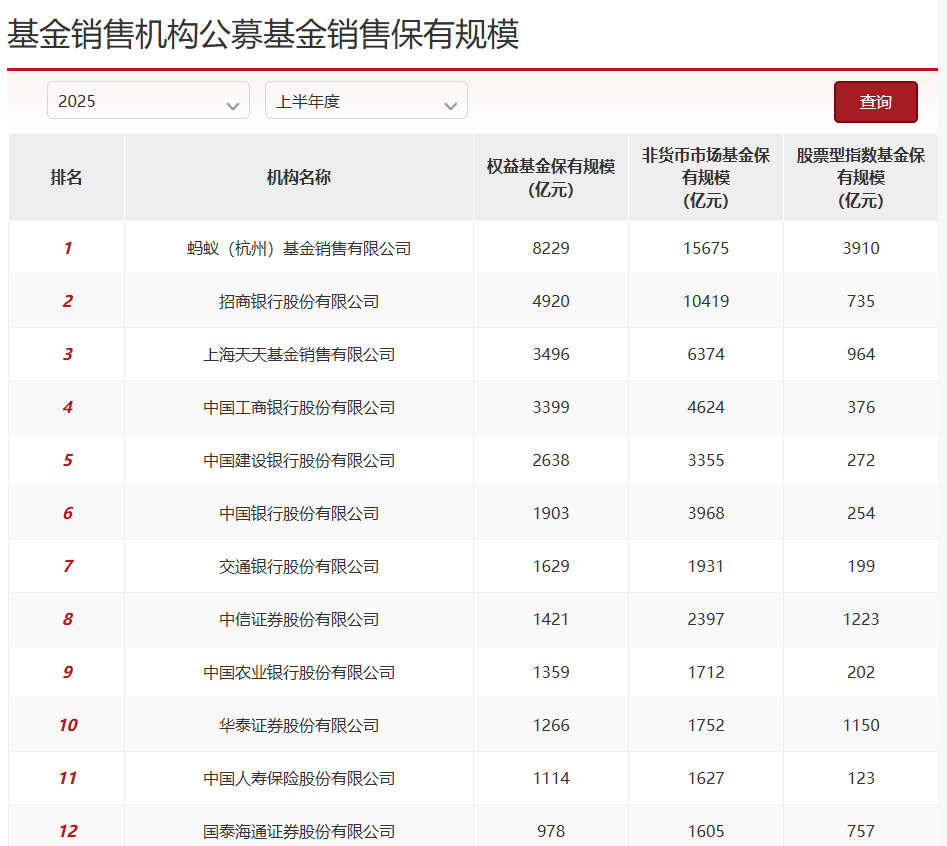Click rank number 10
The width and height of the screenshot is (947, 846).
(x=68, y=726)
